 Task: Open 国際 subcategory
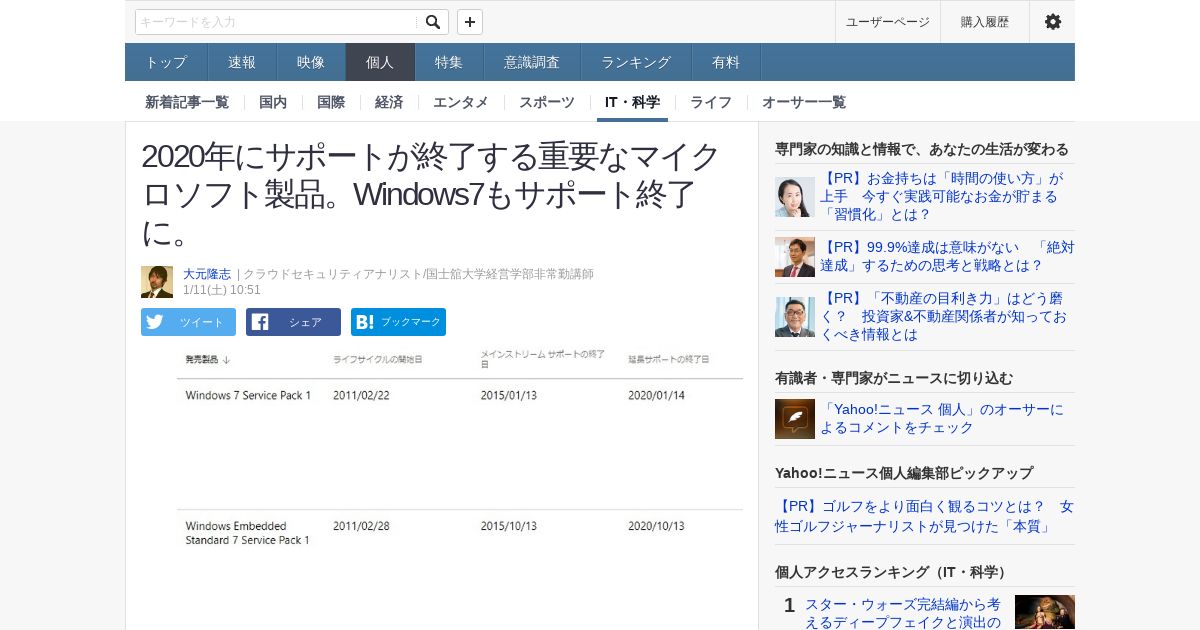click(331, 102)
